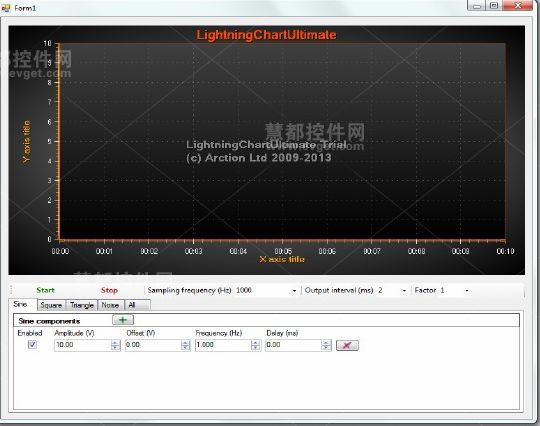Click the Form1 window icon
This screenshot has height=426, width=540.
pyautogui.click(x=6, y=8)
